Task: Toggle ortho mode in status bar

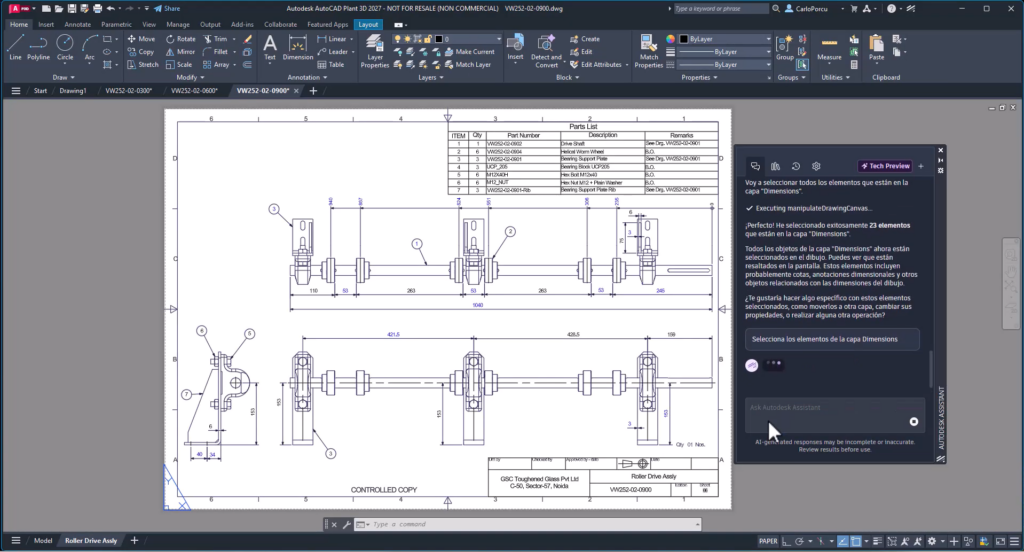Action: tap(786, 541)
